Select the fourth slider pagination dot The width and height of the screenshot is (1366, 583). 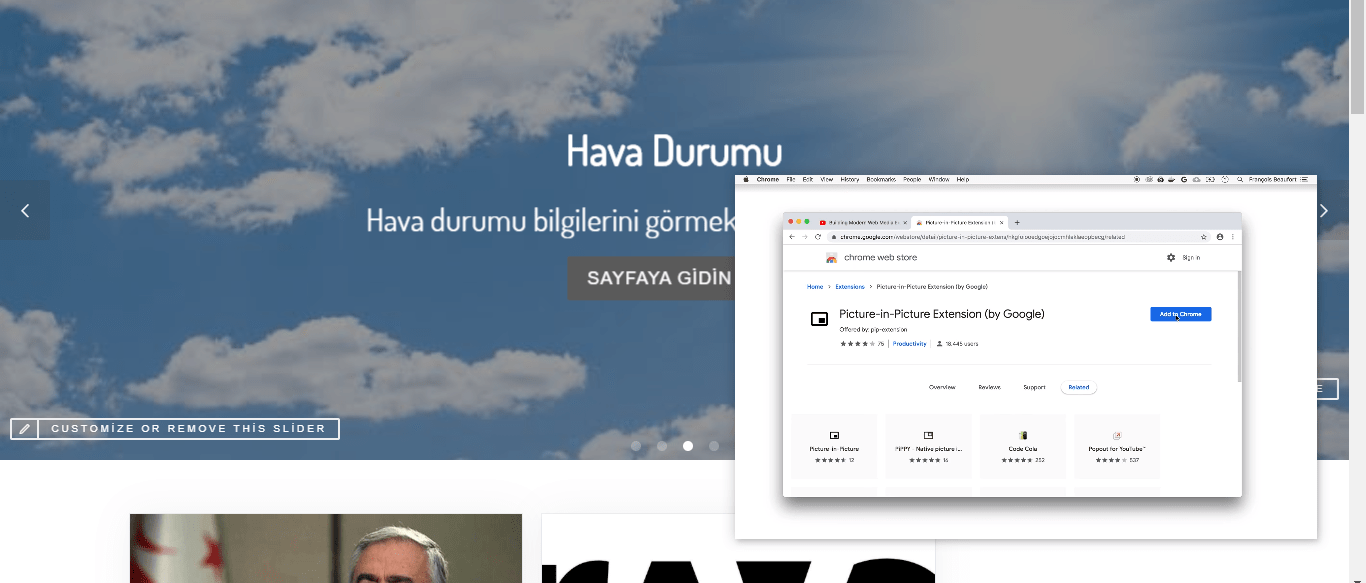(x=714, y=446)
